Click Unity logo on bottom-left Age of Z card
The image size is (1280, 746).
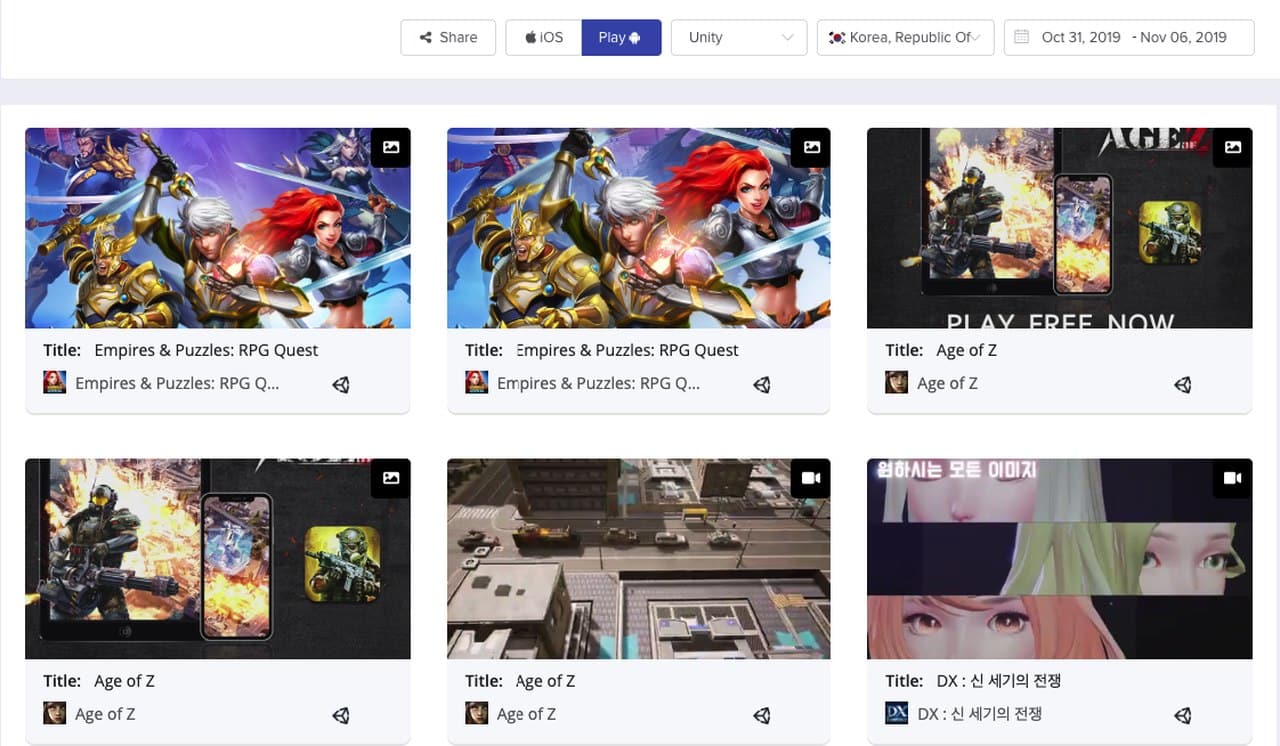click(341, 715)
